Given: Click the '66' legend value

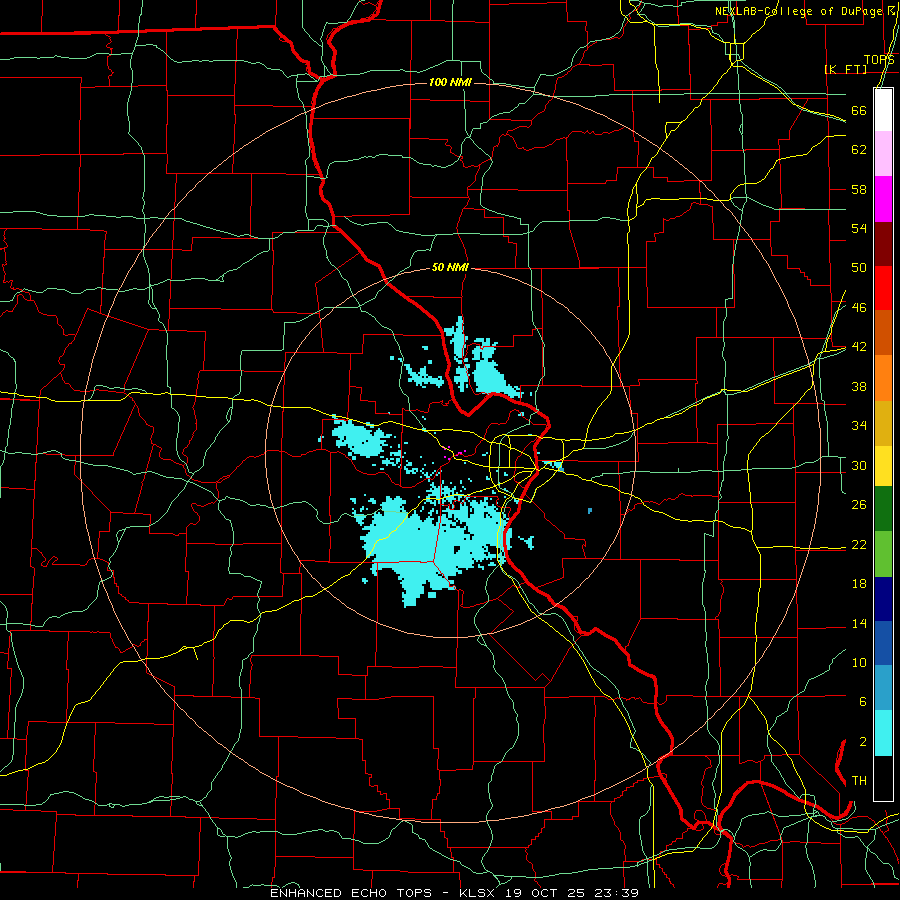Looking at the screenshot, I should (859, 110).
